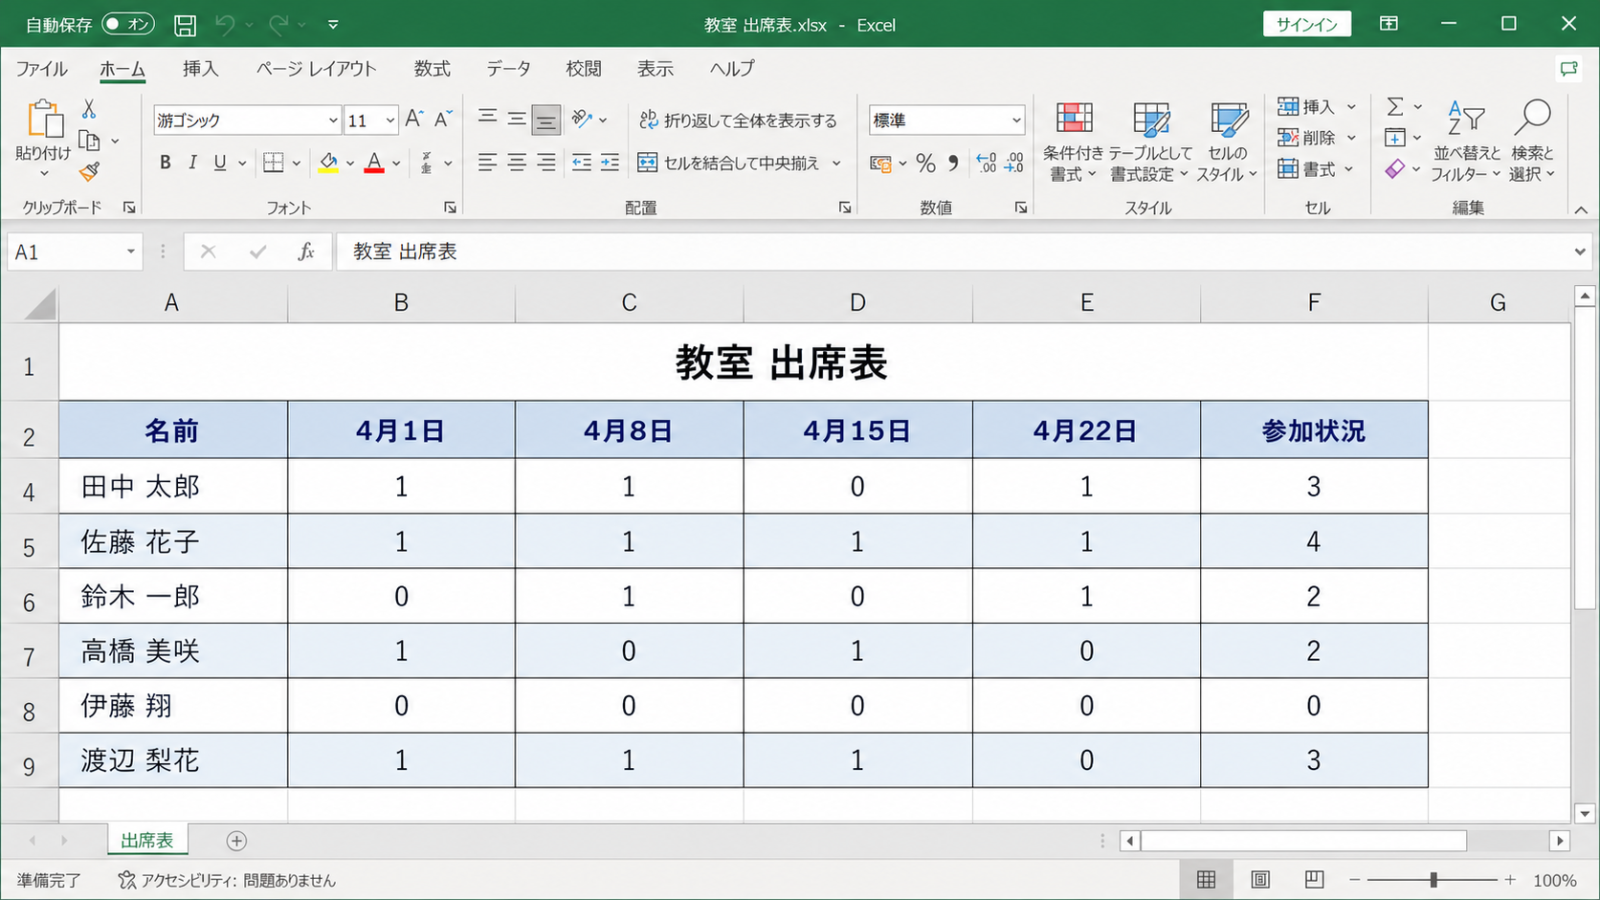
Task: Toggle middle vertical alignment icon
Action: (x=516, y=119)
